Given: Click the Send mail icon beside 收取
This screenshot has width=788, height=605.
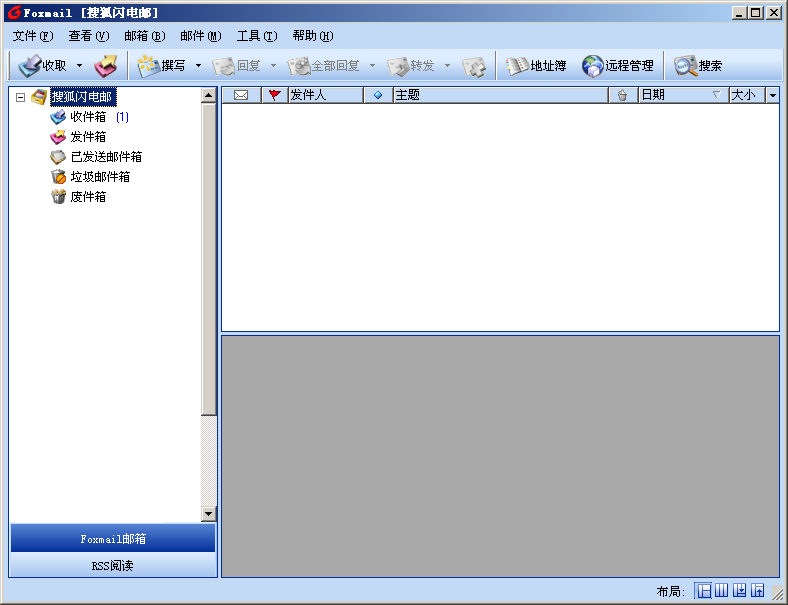Looking at the screenshot, I should pyautogui.click(x=106, y=66).
